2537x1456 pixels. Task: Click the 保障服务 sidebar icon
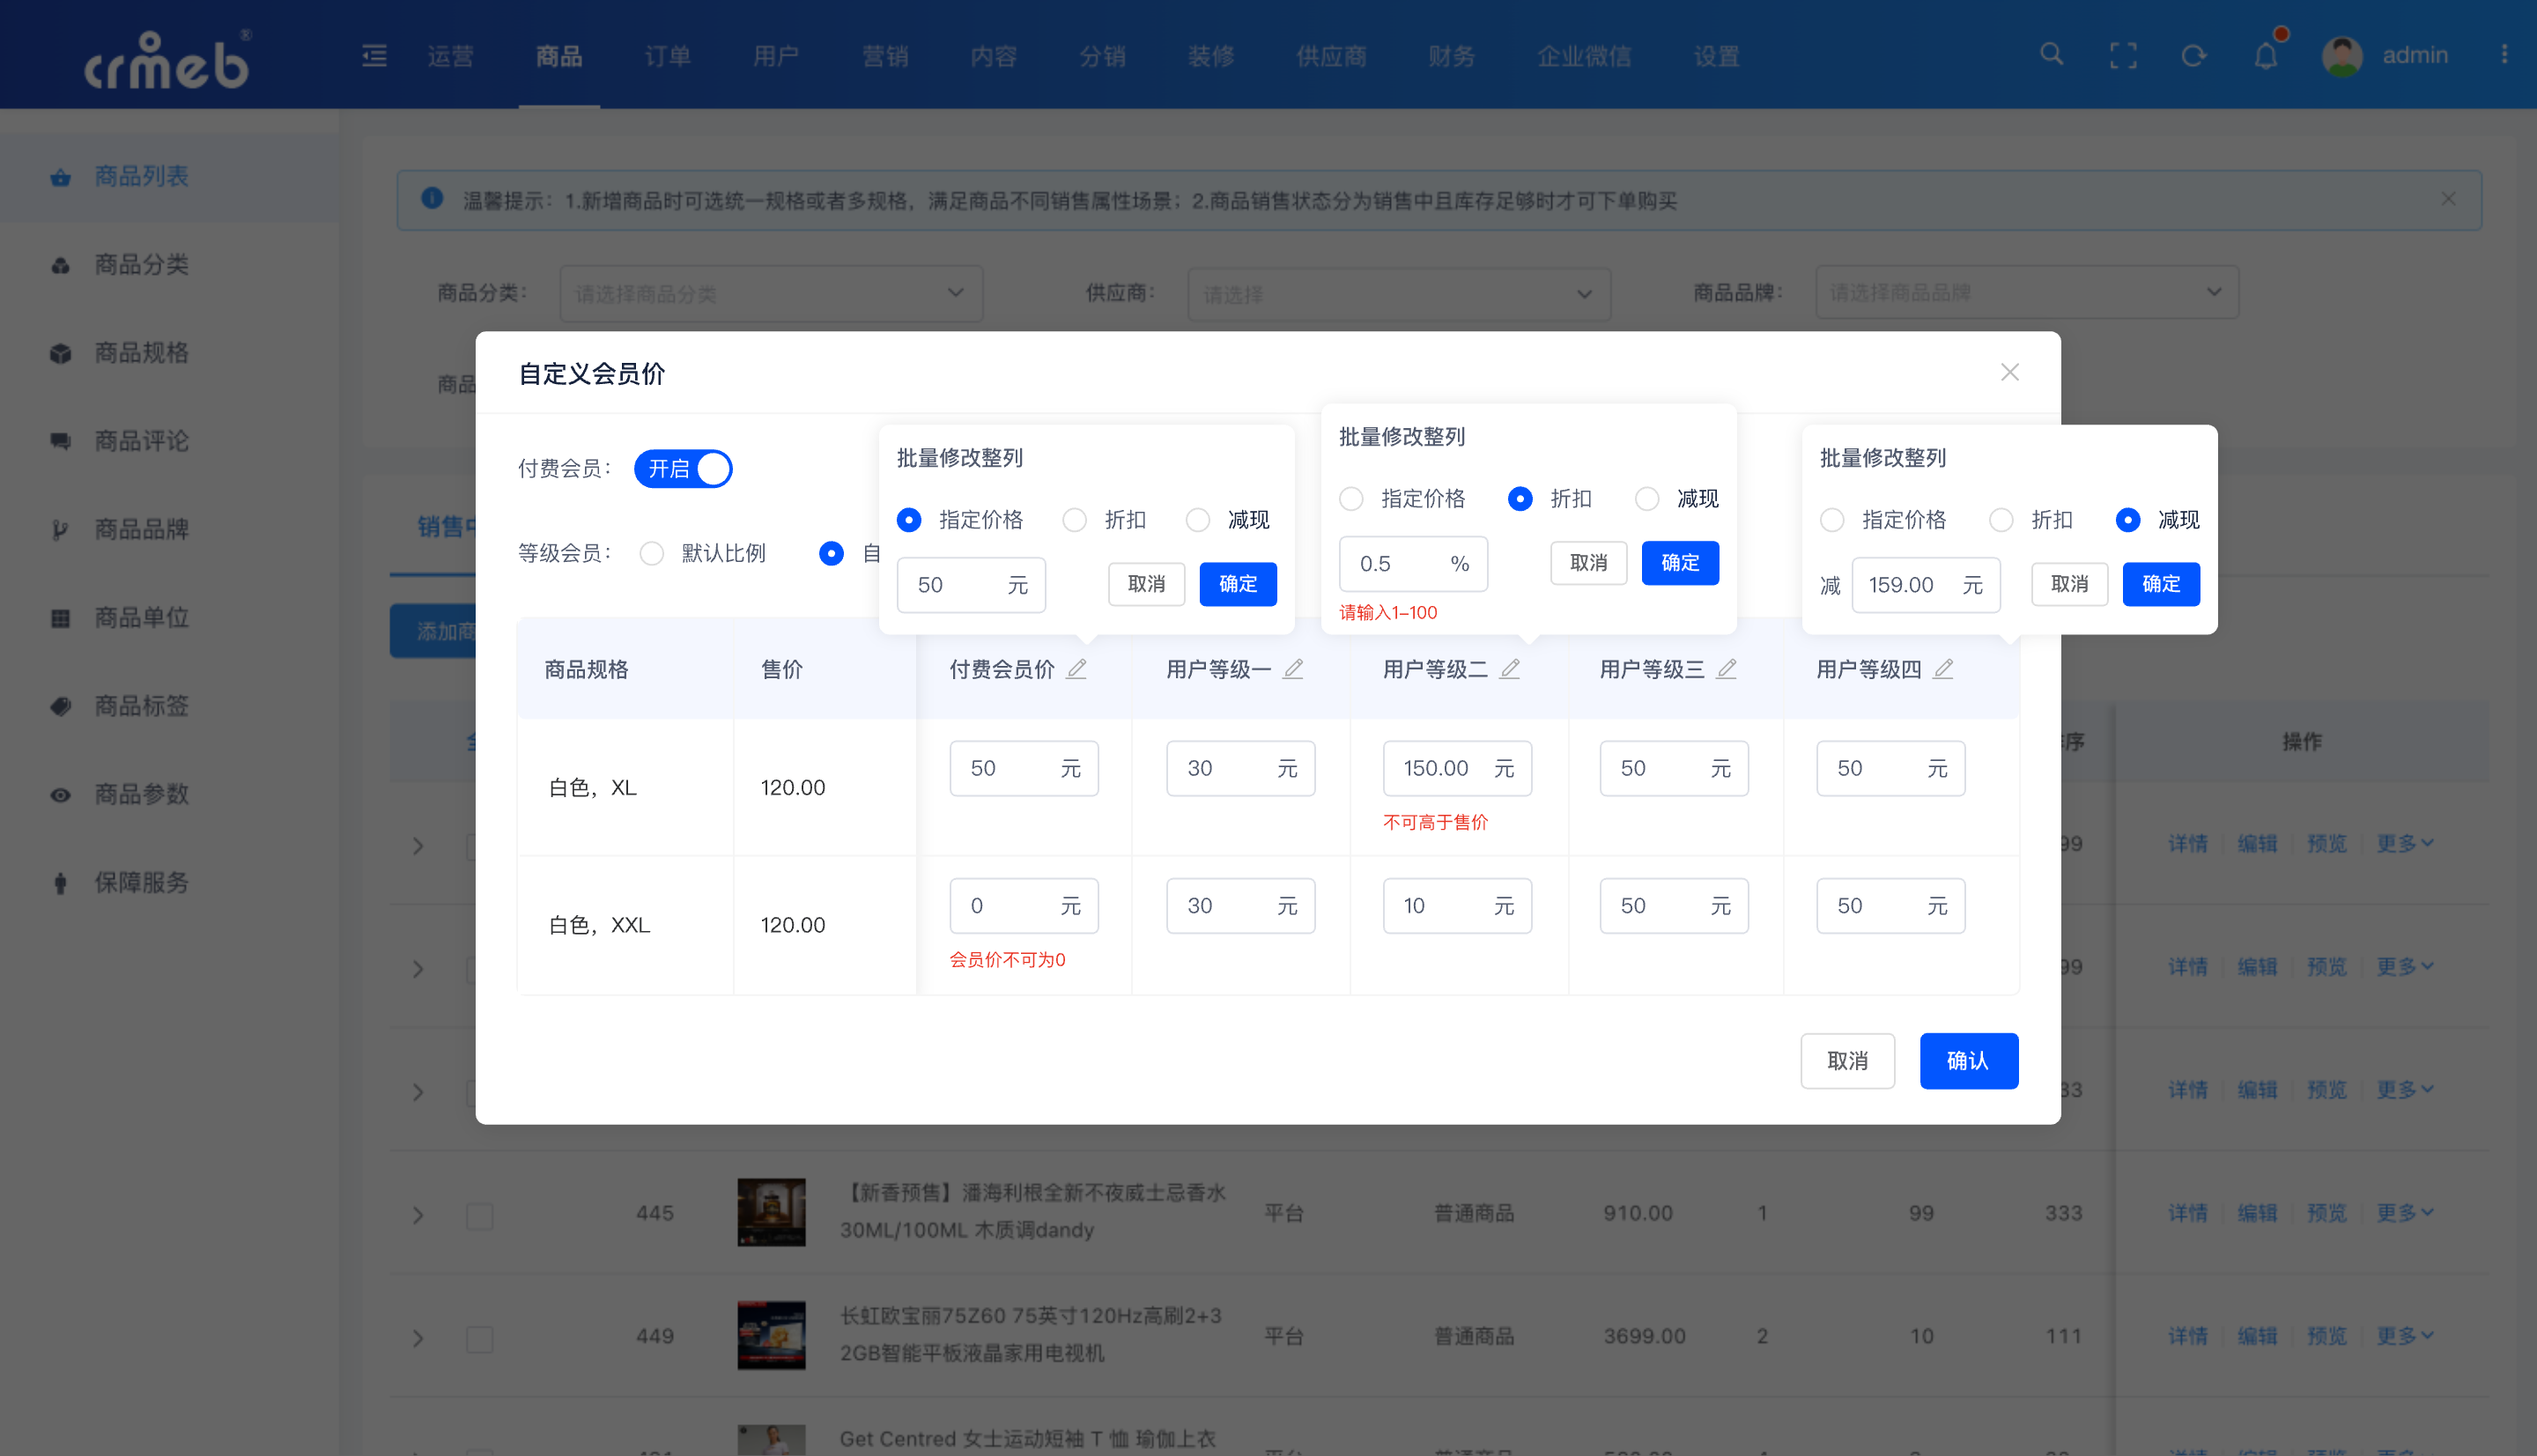point(61,883)
